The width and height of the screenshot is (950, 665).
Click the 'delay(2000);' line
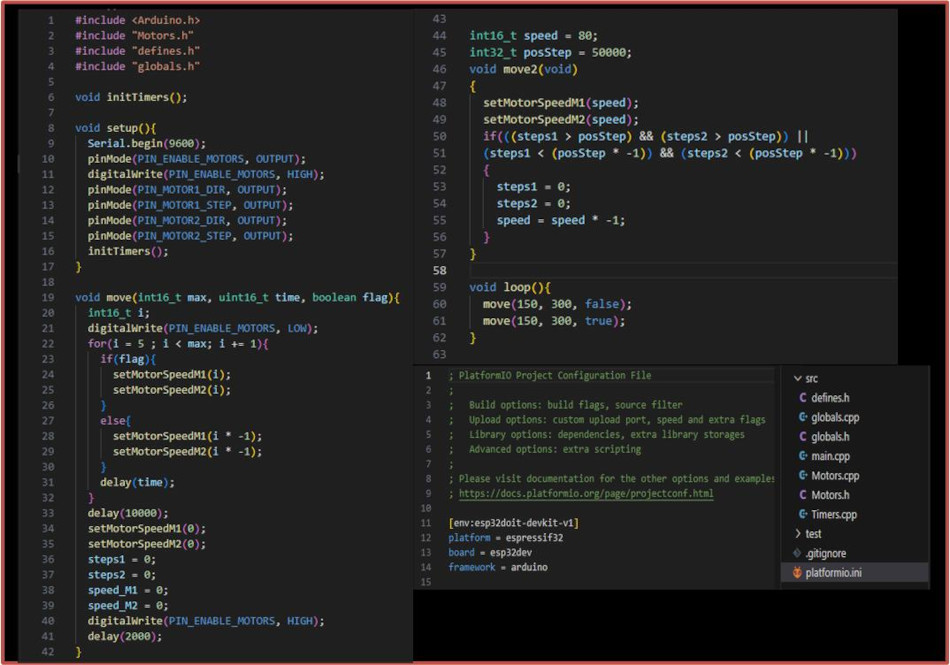(x=125, y=636)
